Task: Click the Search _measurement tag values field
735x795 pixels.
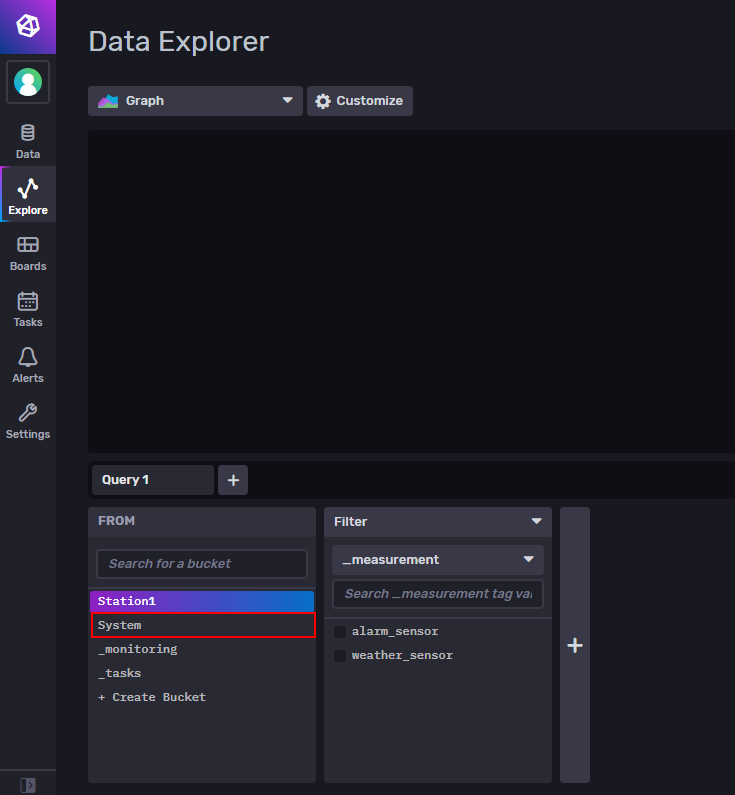Action: [x=438, y=594]
